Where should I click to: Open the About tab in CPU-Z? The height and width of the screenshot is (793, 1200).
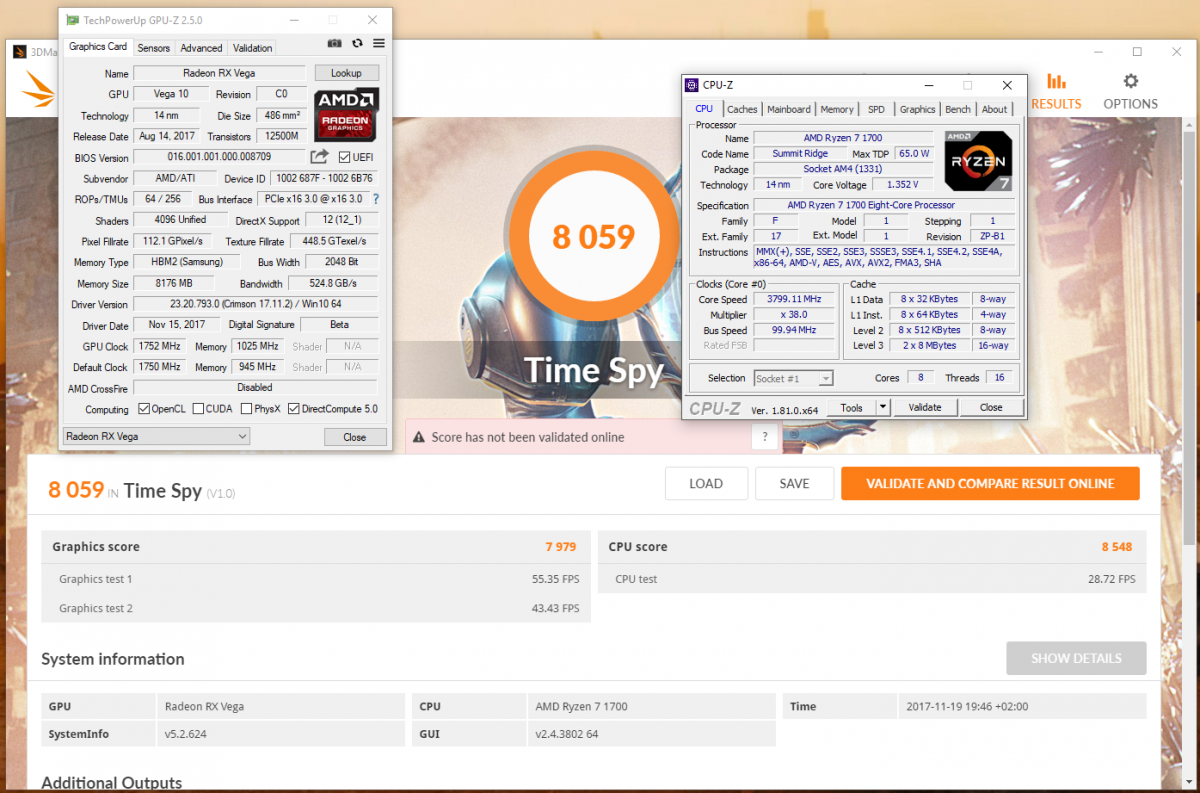click(x=995, y=110)
